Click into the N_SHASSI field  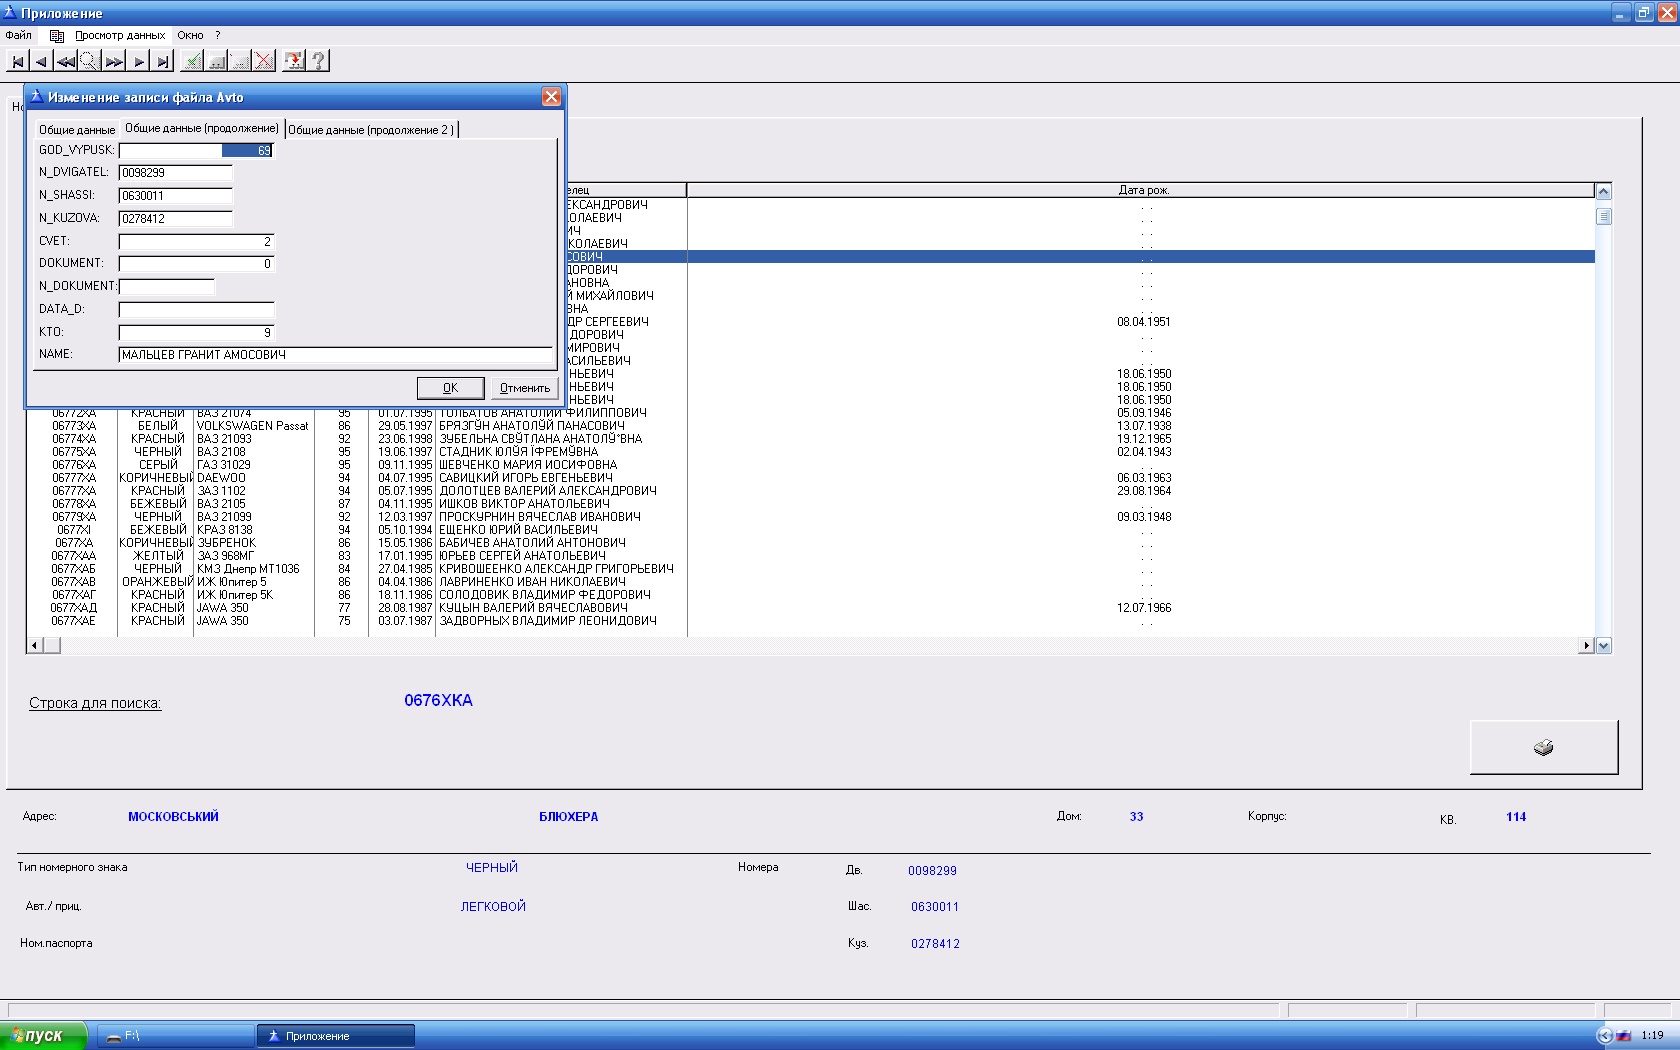click(x=176, y=196)
